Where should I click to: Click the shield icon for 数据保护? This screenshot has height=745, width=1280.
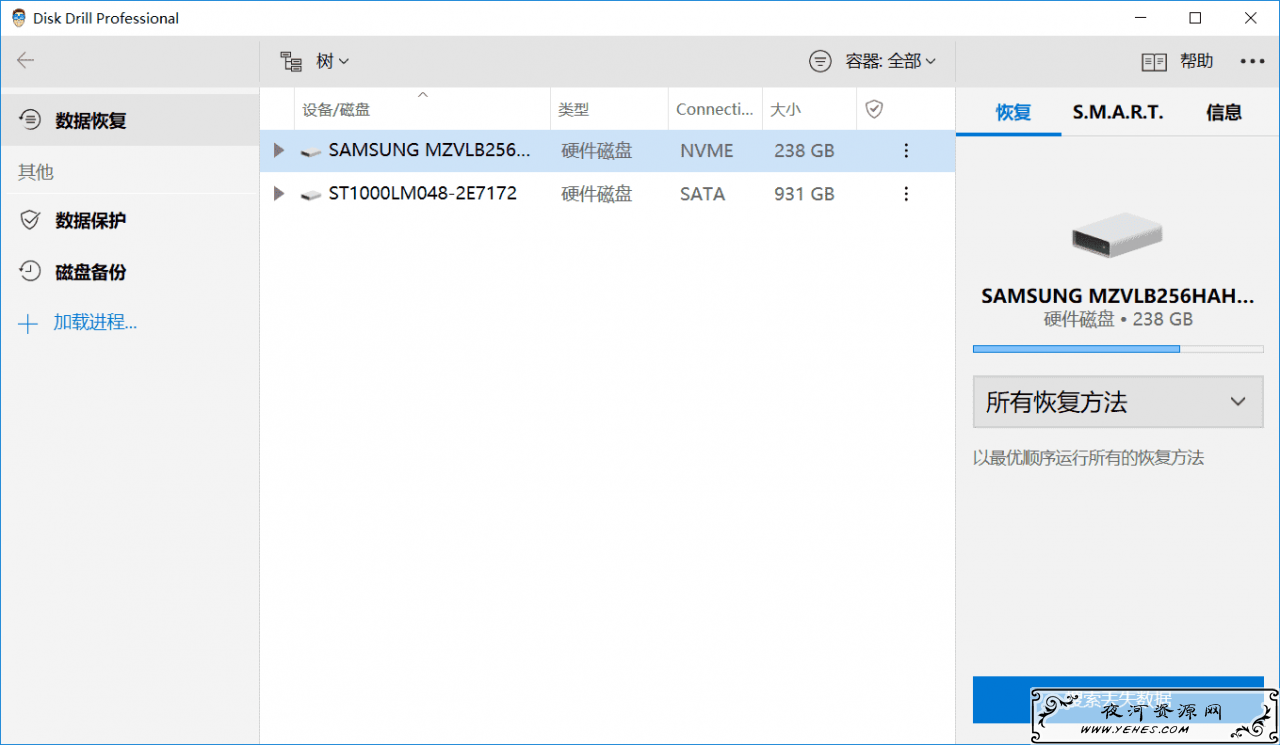point(30,220)
